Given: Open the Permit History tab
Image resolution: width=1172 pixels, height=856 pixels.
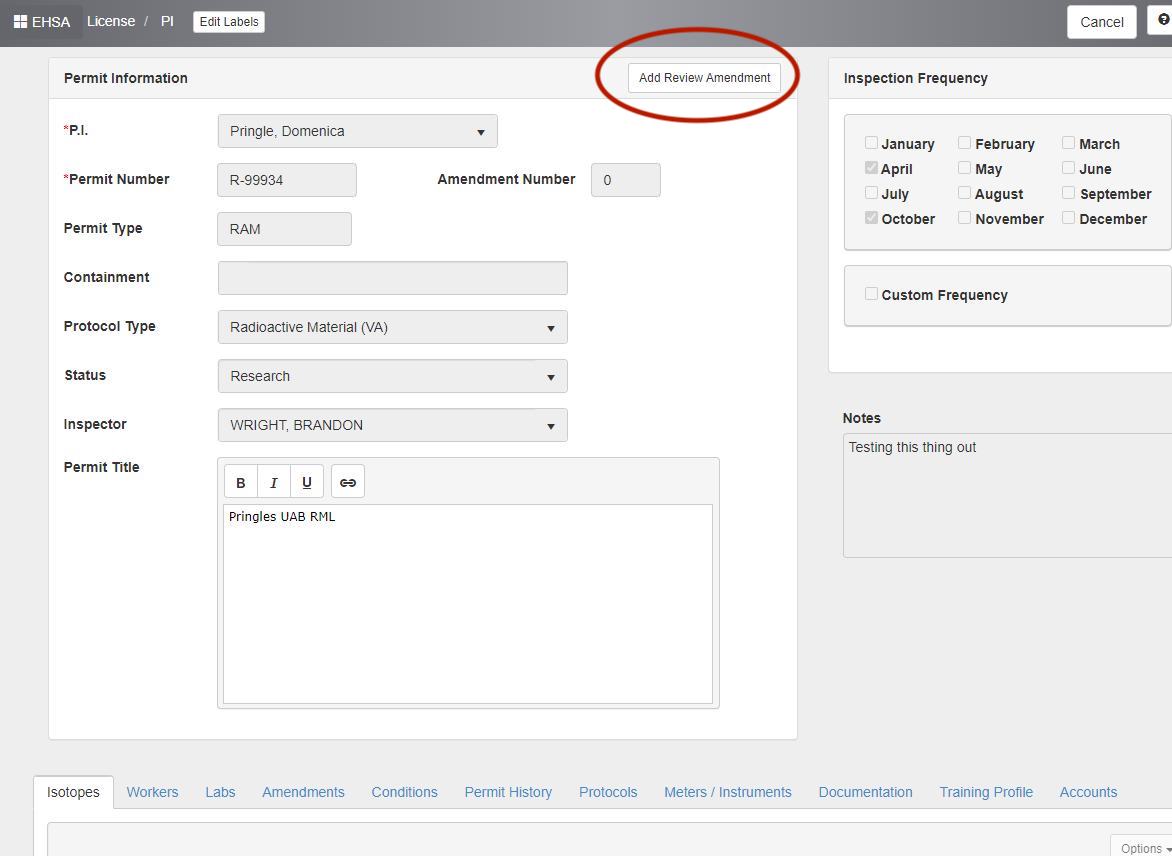Looking at the screenshot, I should click(x=508, y=792).
